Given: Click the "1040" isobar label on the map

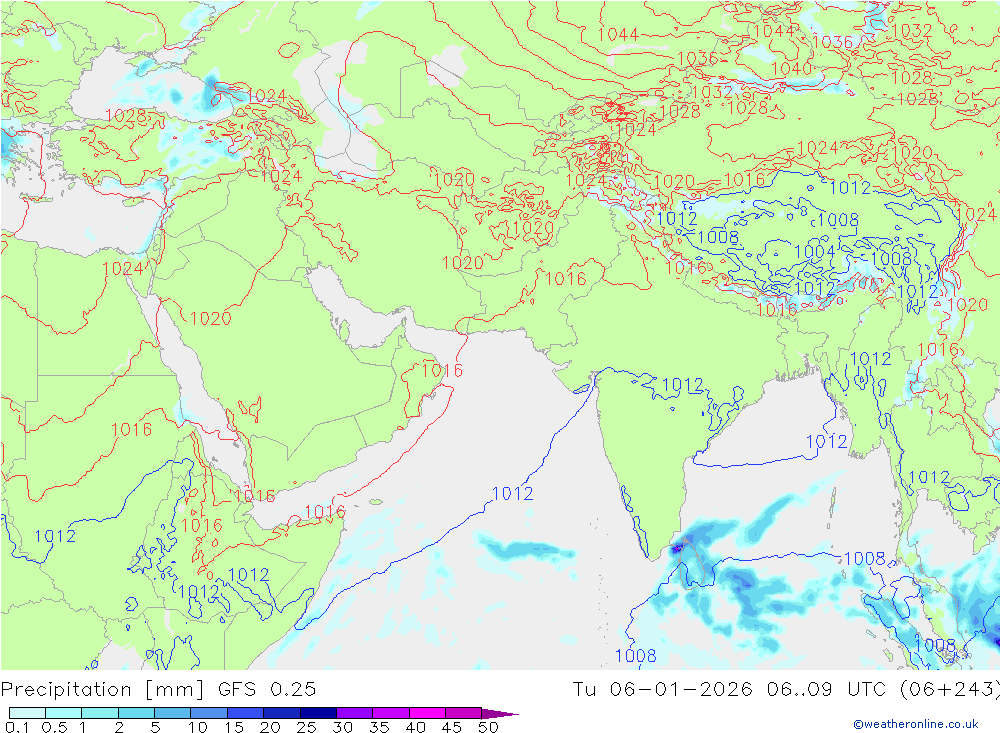Looking at the screenshot, I should pos(791,68).
